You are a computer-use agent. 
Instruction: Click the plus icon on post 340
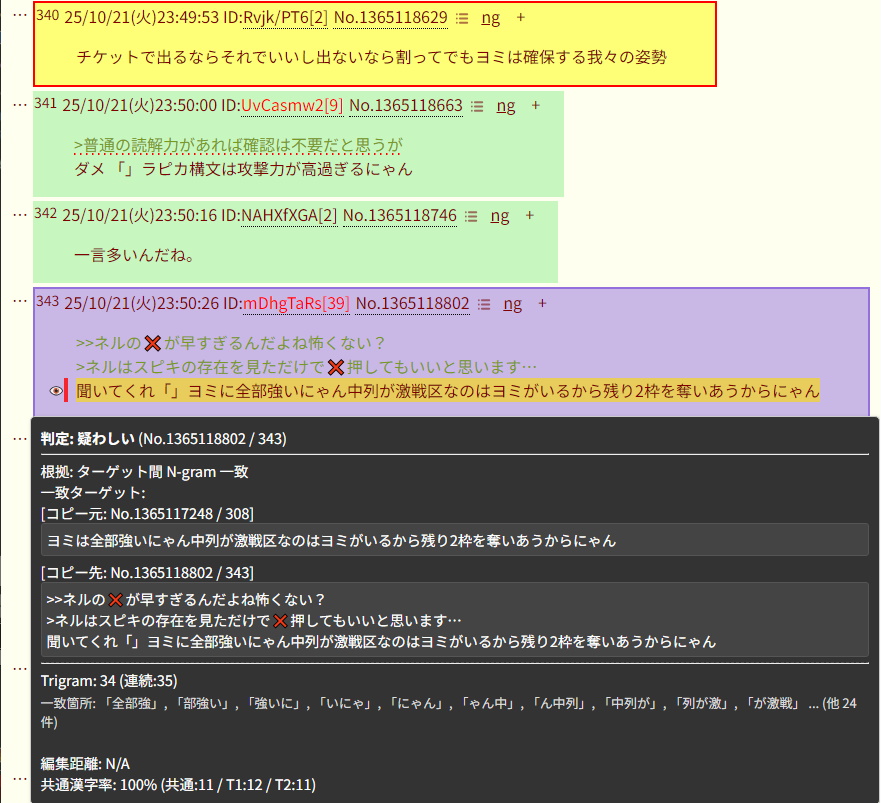point(519,18)
